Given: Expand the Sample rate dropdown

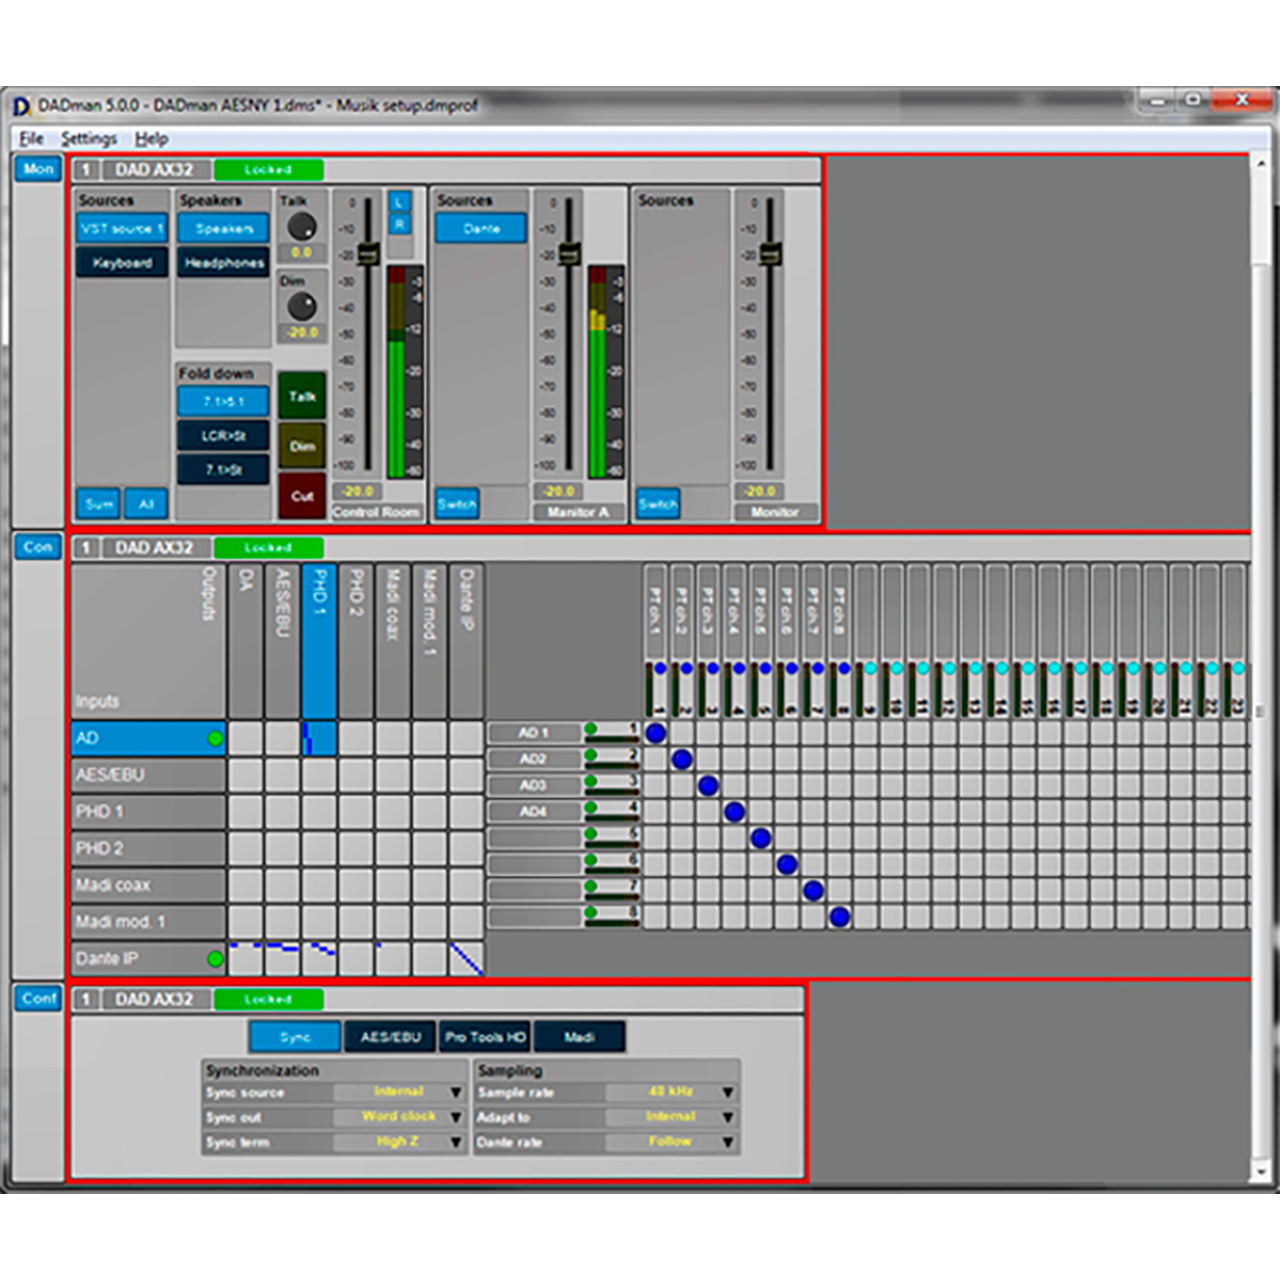Looking at the screenshot, I should (728, 1092).
